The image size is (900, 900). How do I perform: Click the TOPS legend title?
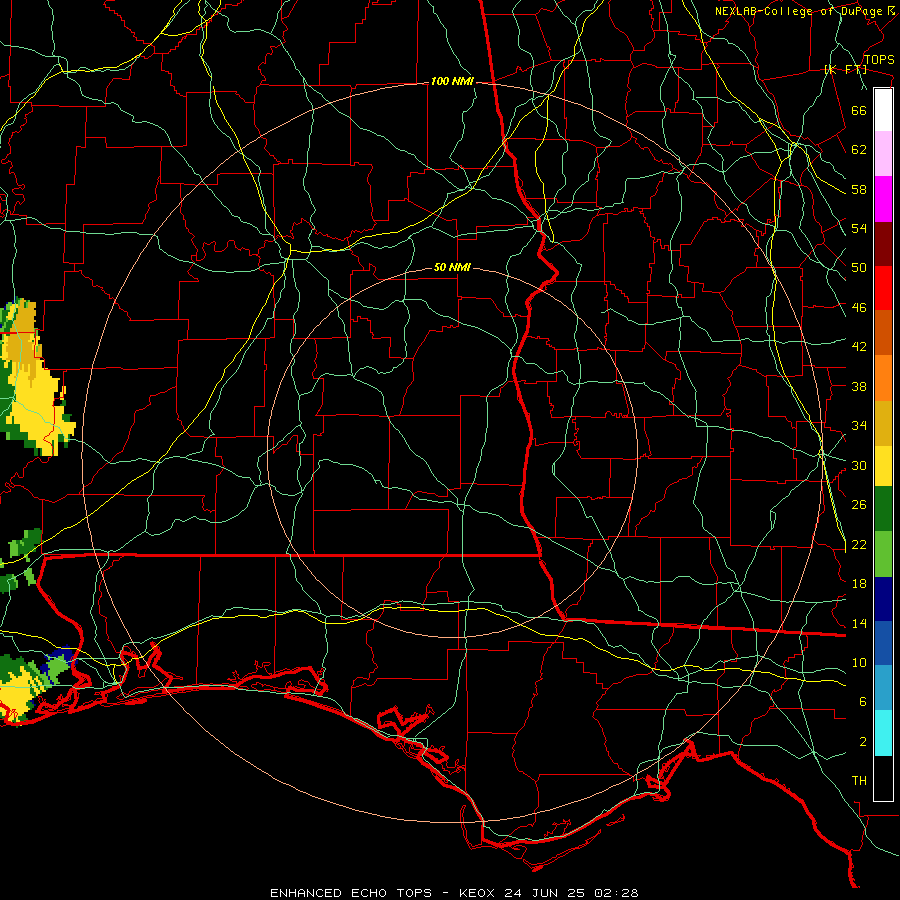879,60
